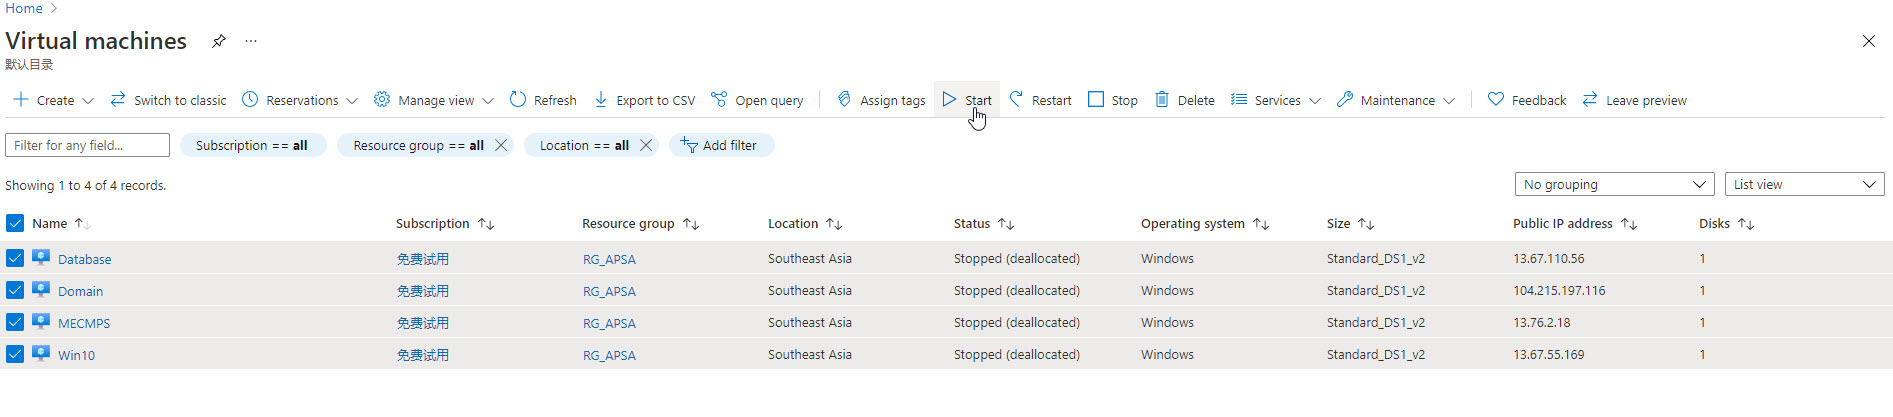Open the List view dropdown
The height and width of the screenshot is (417, 1893).
(1804, 184)
